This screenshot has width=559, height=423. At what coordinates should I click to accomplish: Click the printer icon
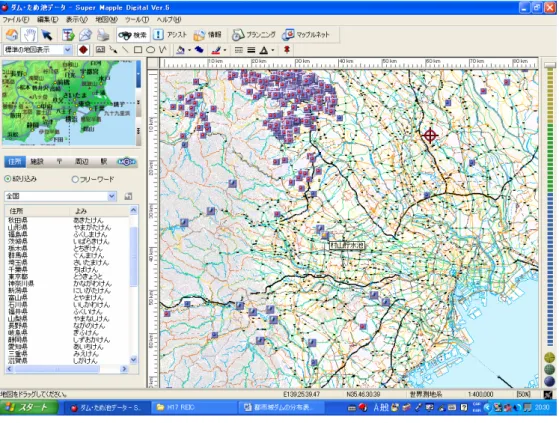pyautogui.click(x=103, y=35)
